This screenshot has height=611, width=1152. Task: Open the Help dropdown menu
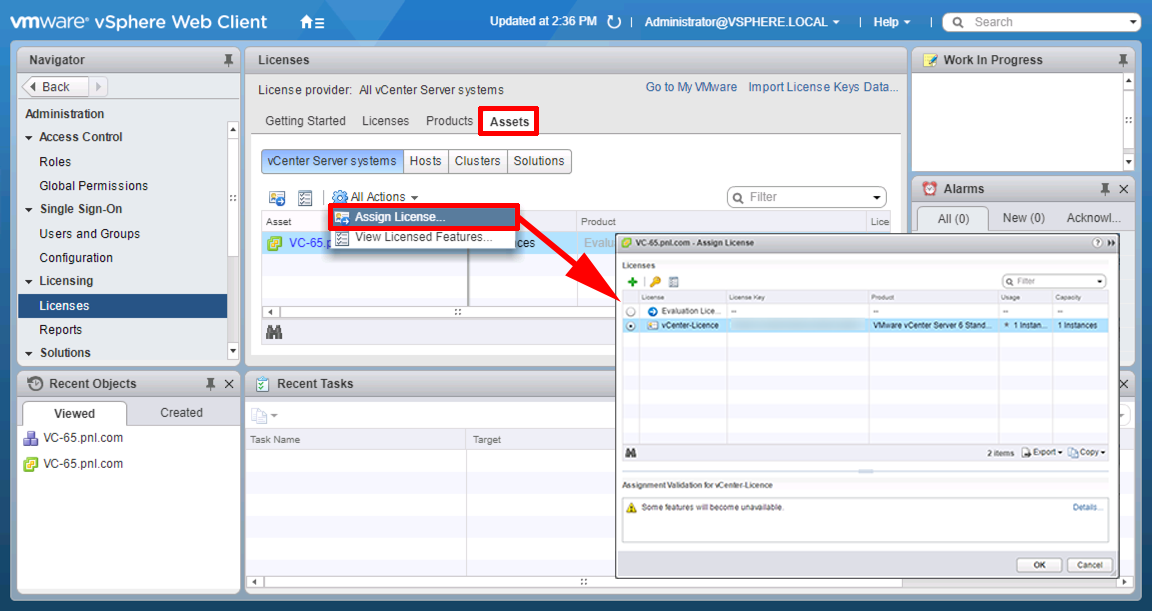pyautogui.click(x=891, y=22)
